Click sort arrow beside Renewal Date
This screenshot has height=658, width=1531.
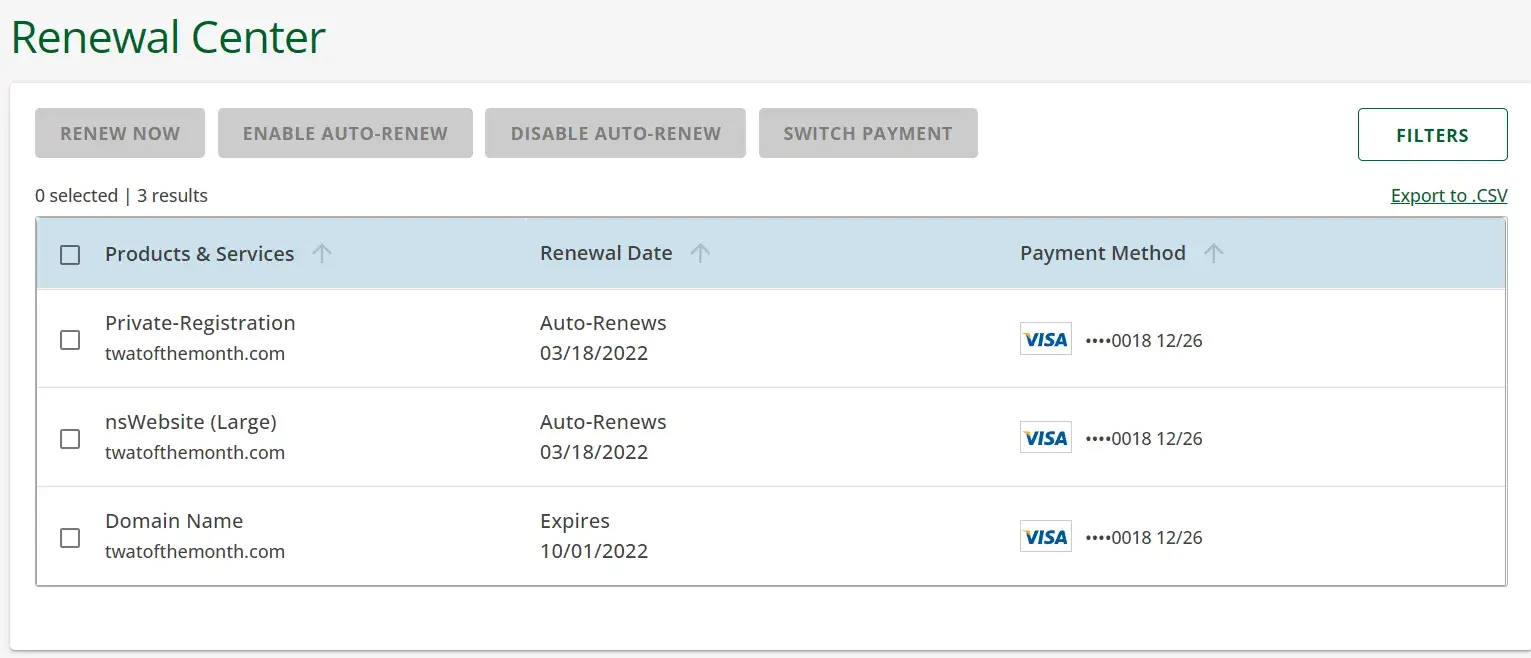coord(700,254)
